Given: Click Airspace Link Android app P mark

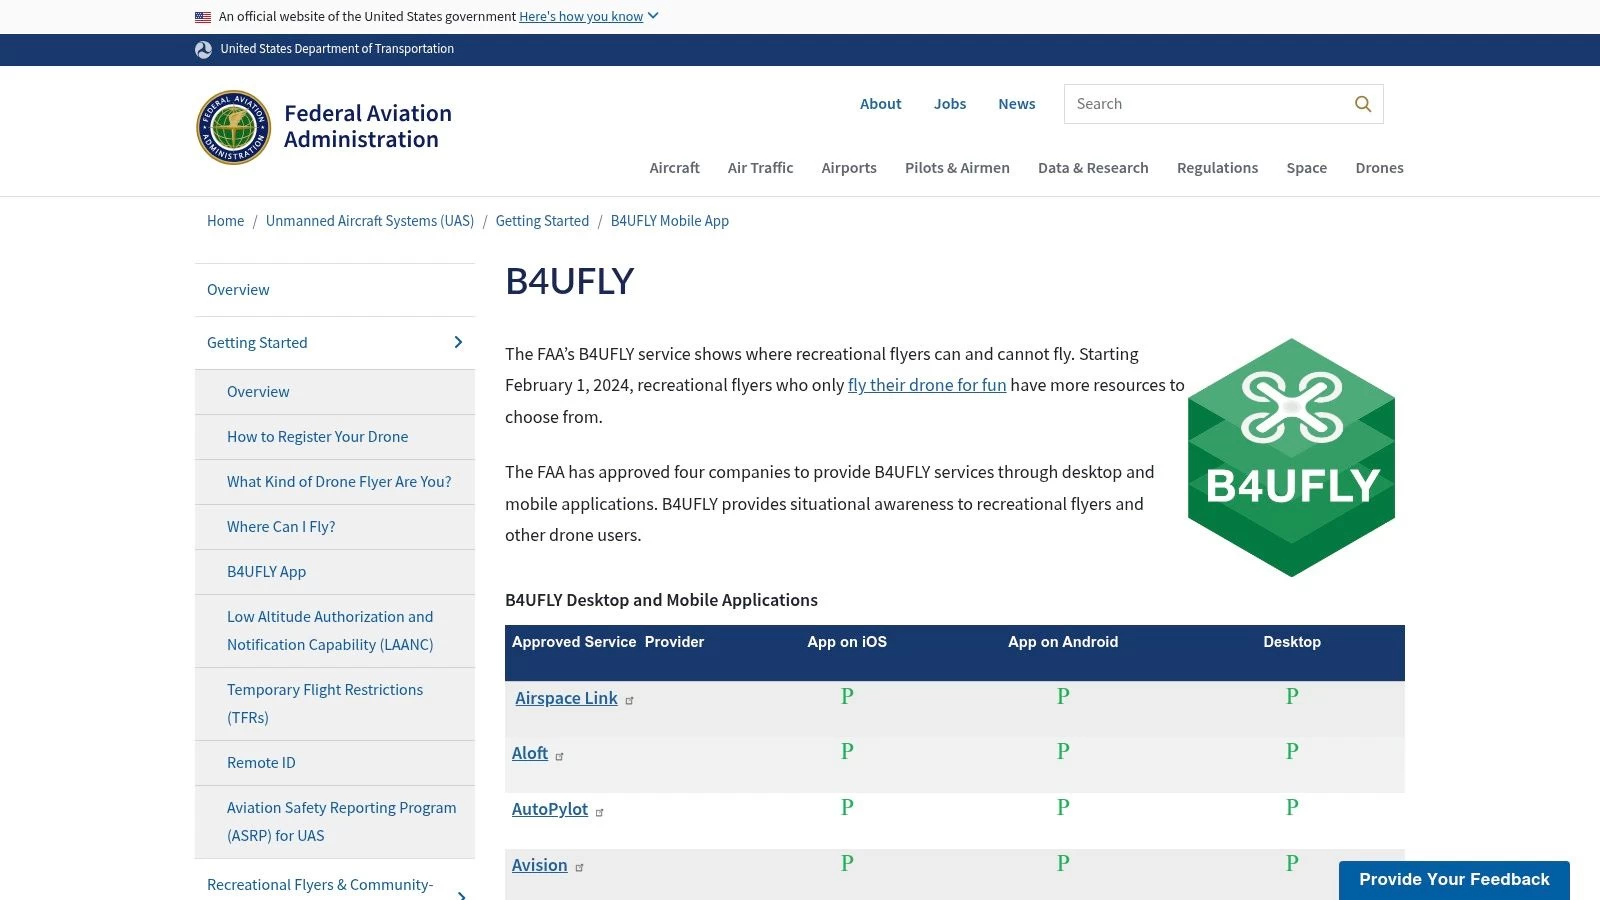Looking at the screenshot, I should coord(1063,696).
